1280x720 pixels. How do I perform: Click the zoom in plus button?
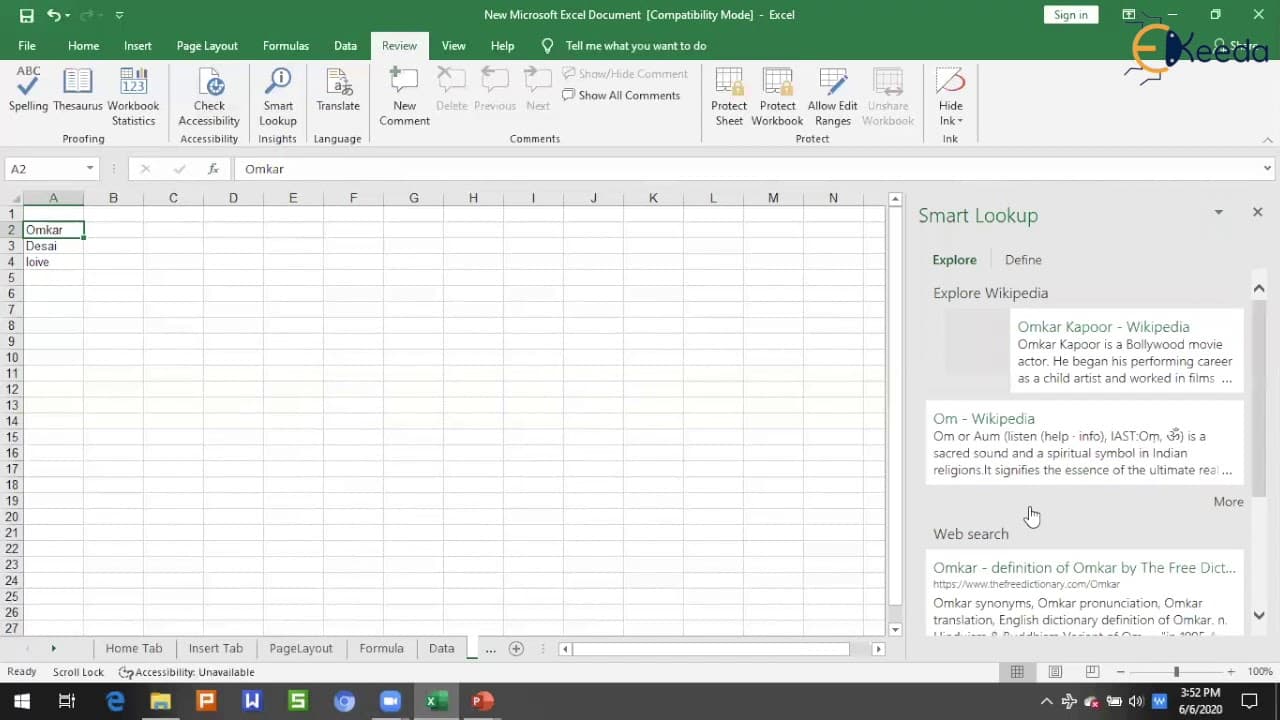coord(1231,672)
